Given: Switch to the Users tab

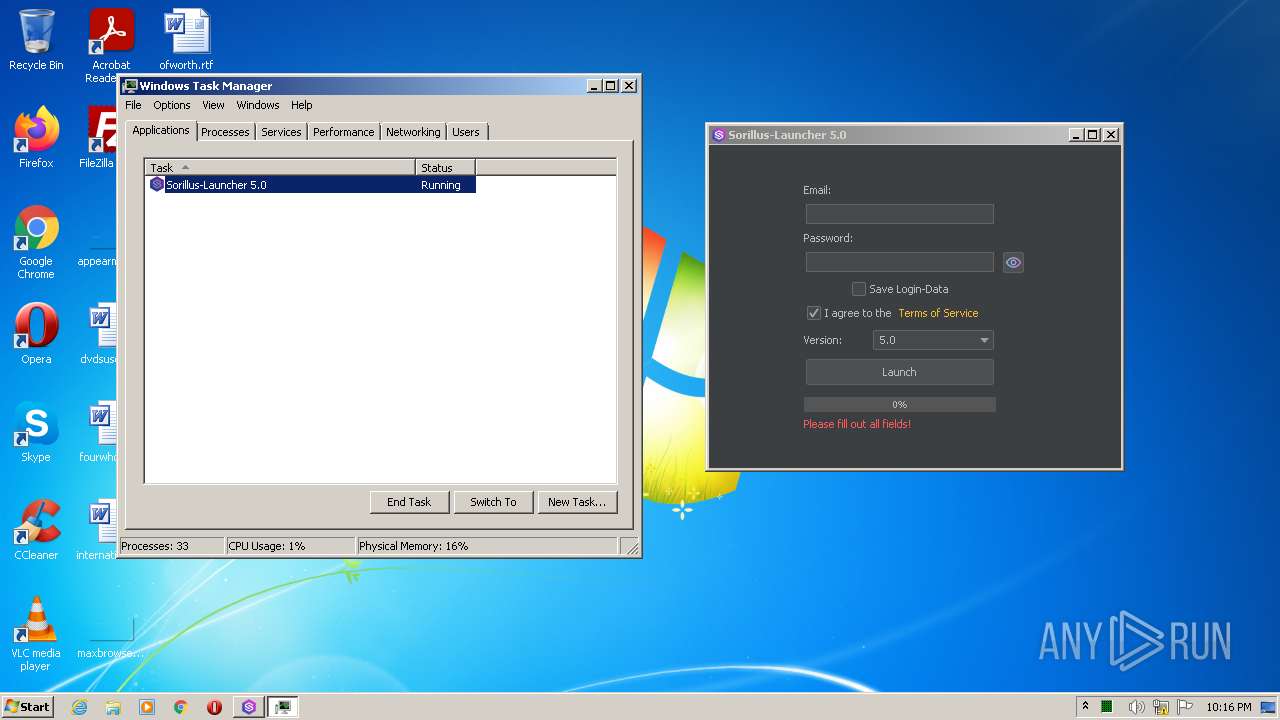Looking at the screenshot, I should [x=466, y=132].
